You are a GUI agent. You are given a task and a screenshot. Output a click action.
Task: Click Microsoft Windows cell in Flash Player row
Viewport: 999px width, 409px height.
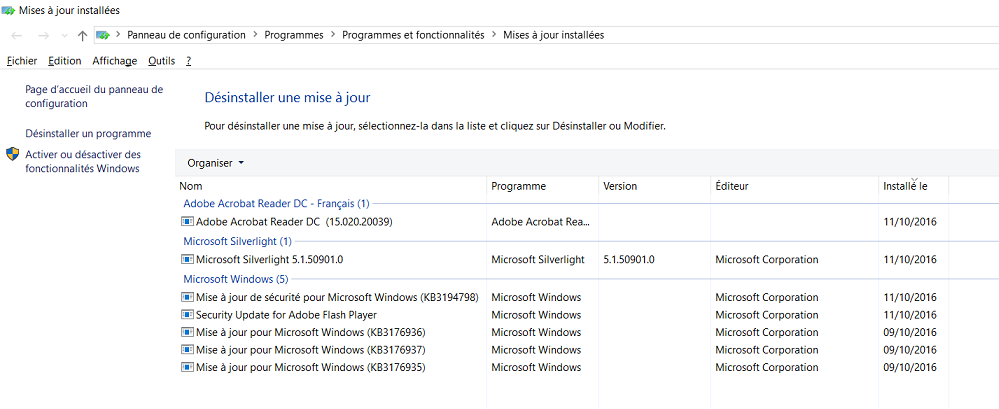tap(536, 315)
